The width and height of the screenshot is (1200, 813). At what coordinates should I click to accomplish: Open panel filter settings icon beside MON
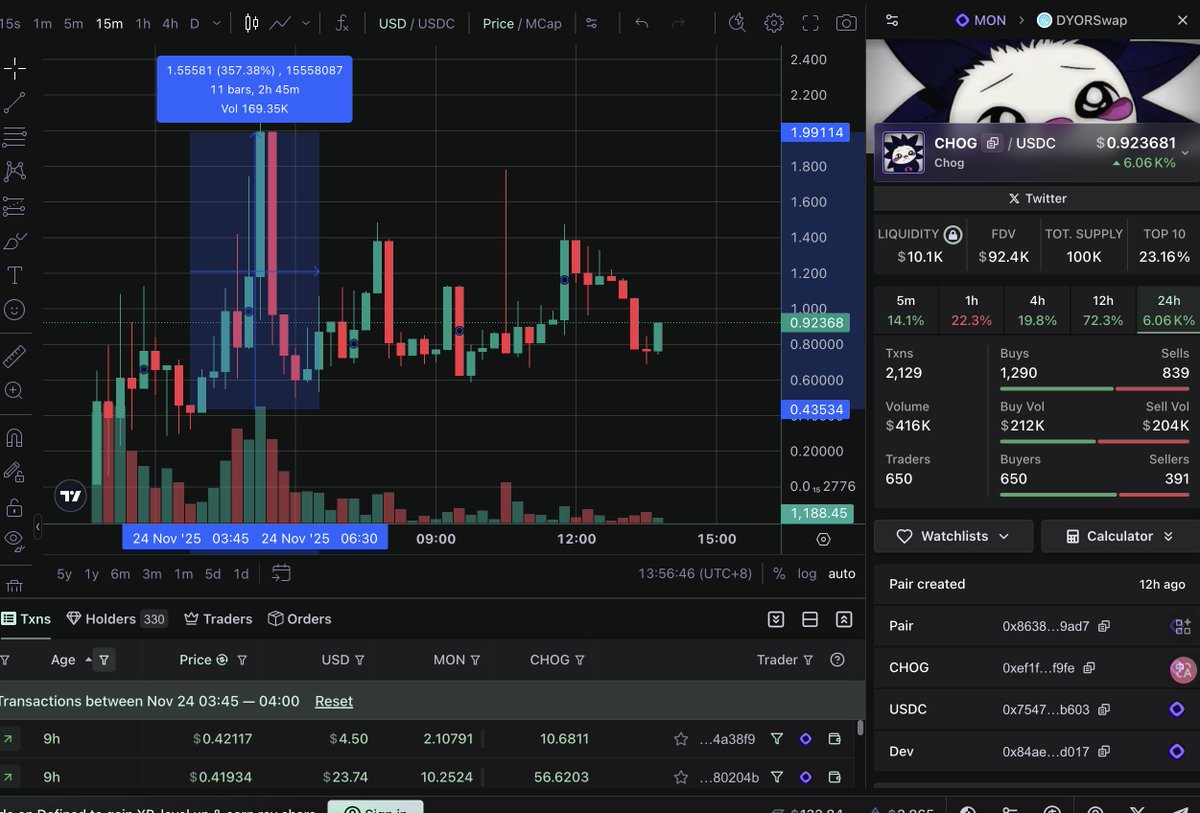[x=892, y=19]
